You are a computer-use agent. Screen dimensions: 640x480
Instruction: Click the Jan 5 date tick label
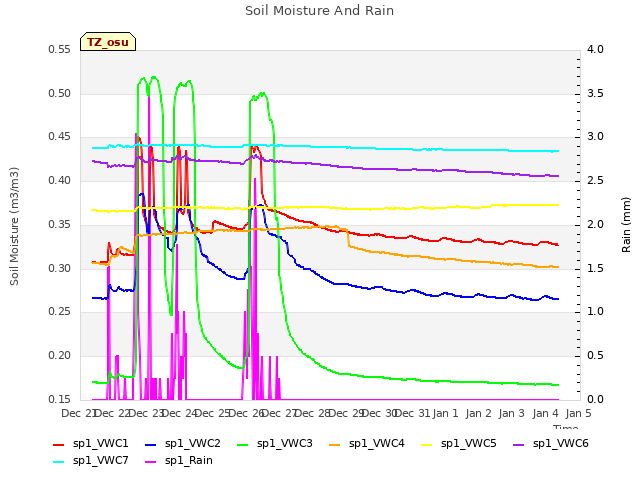coord(578,413)
